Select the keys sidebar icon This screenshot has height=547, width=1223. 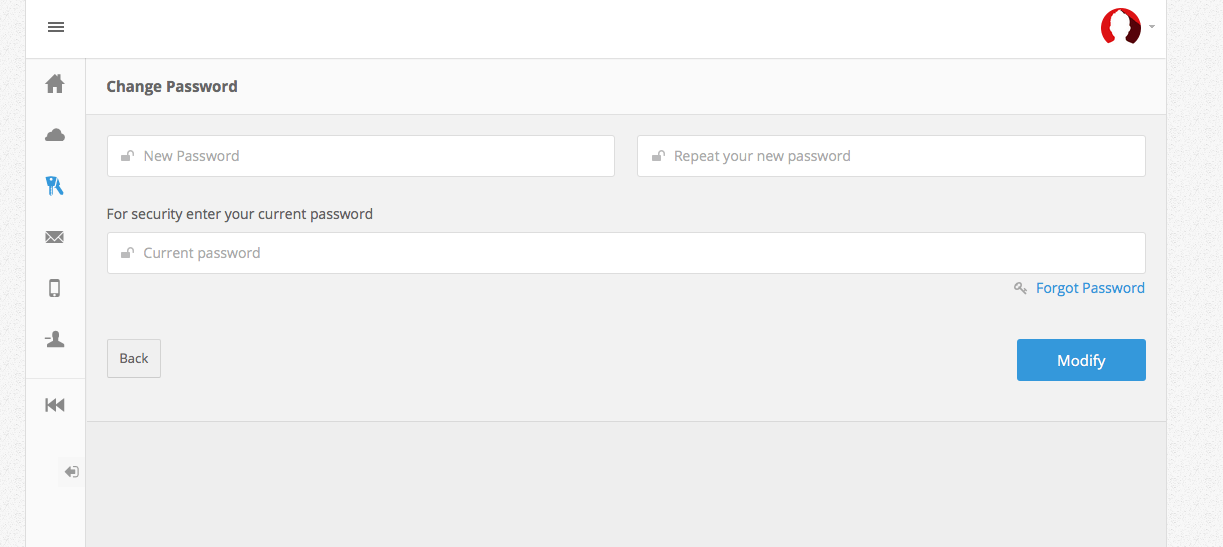55,185
